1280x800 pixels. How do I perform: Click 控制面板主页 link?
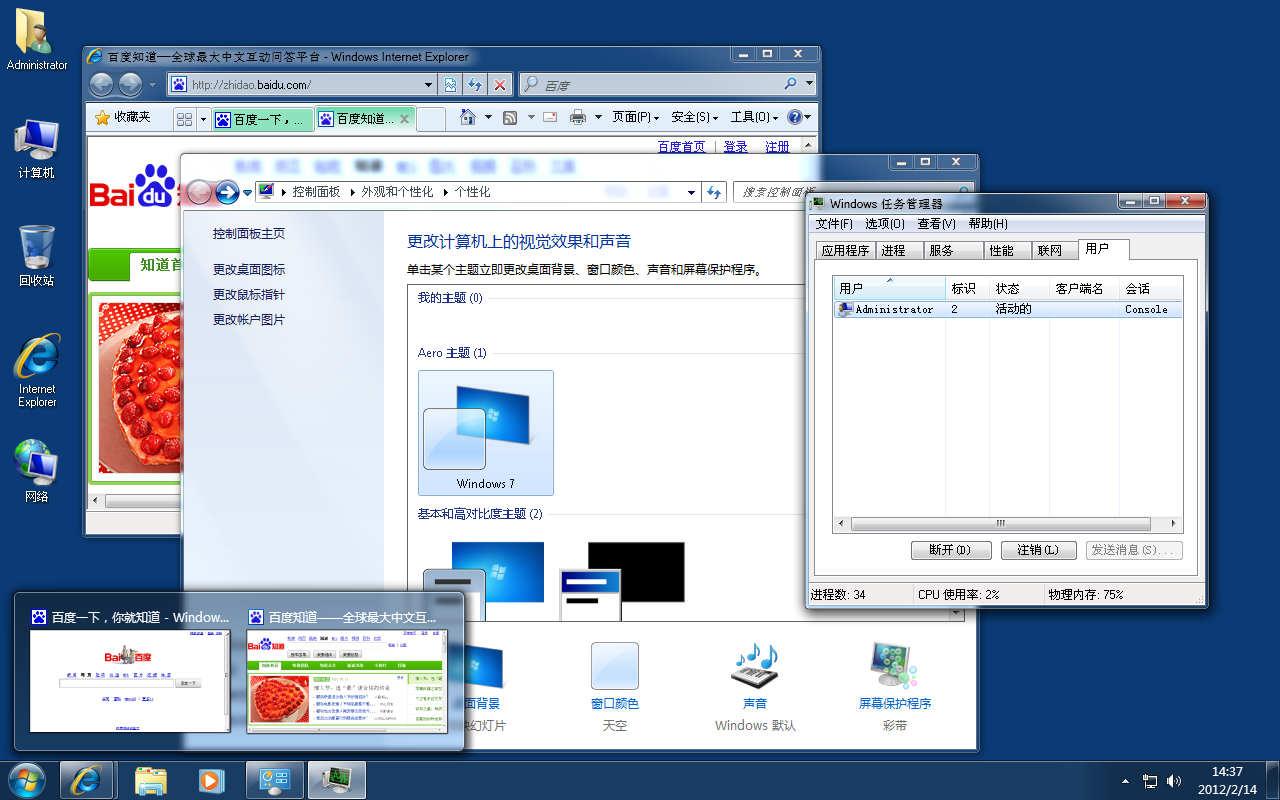pyautogui.click(x=249, y=233)
